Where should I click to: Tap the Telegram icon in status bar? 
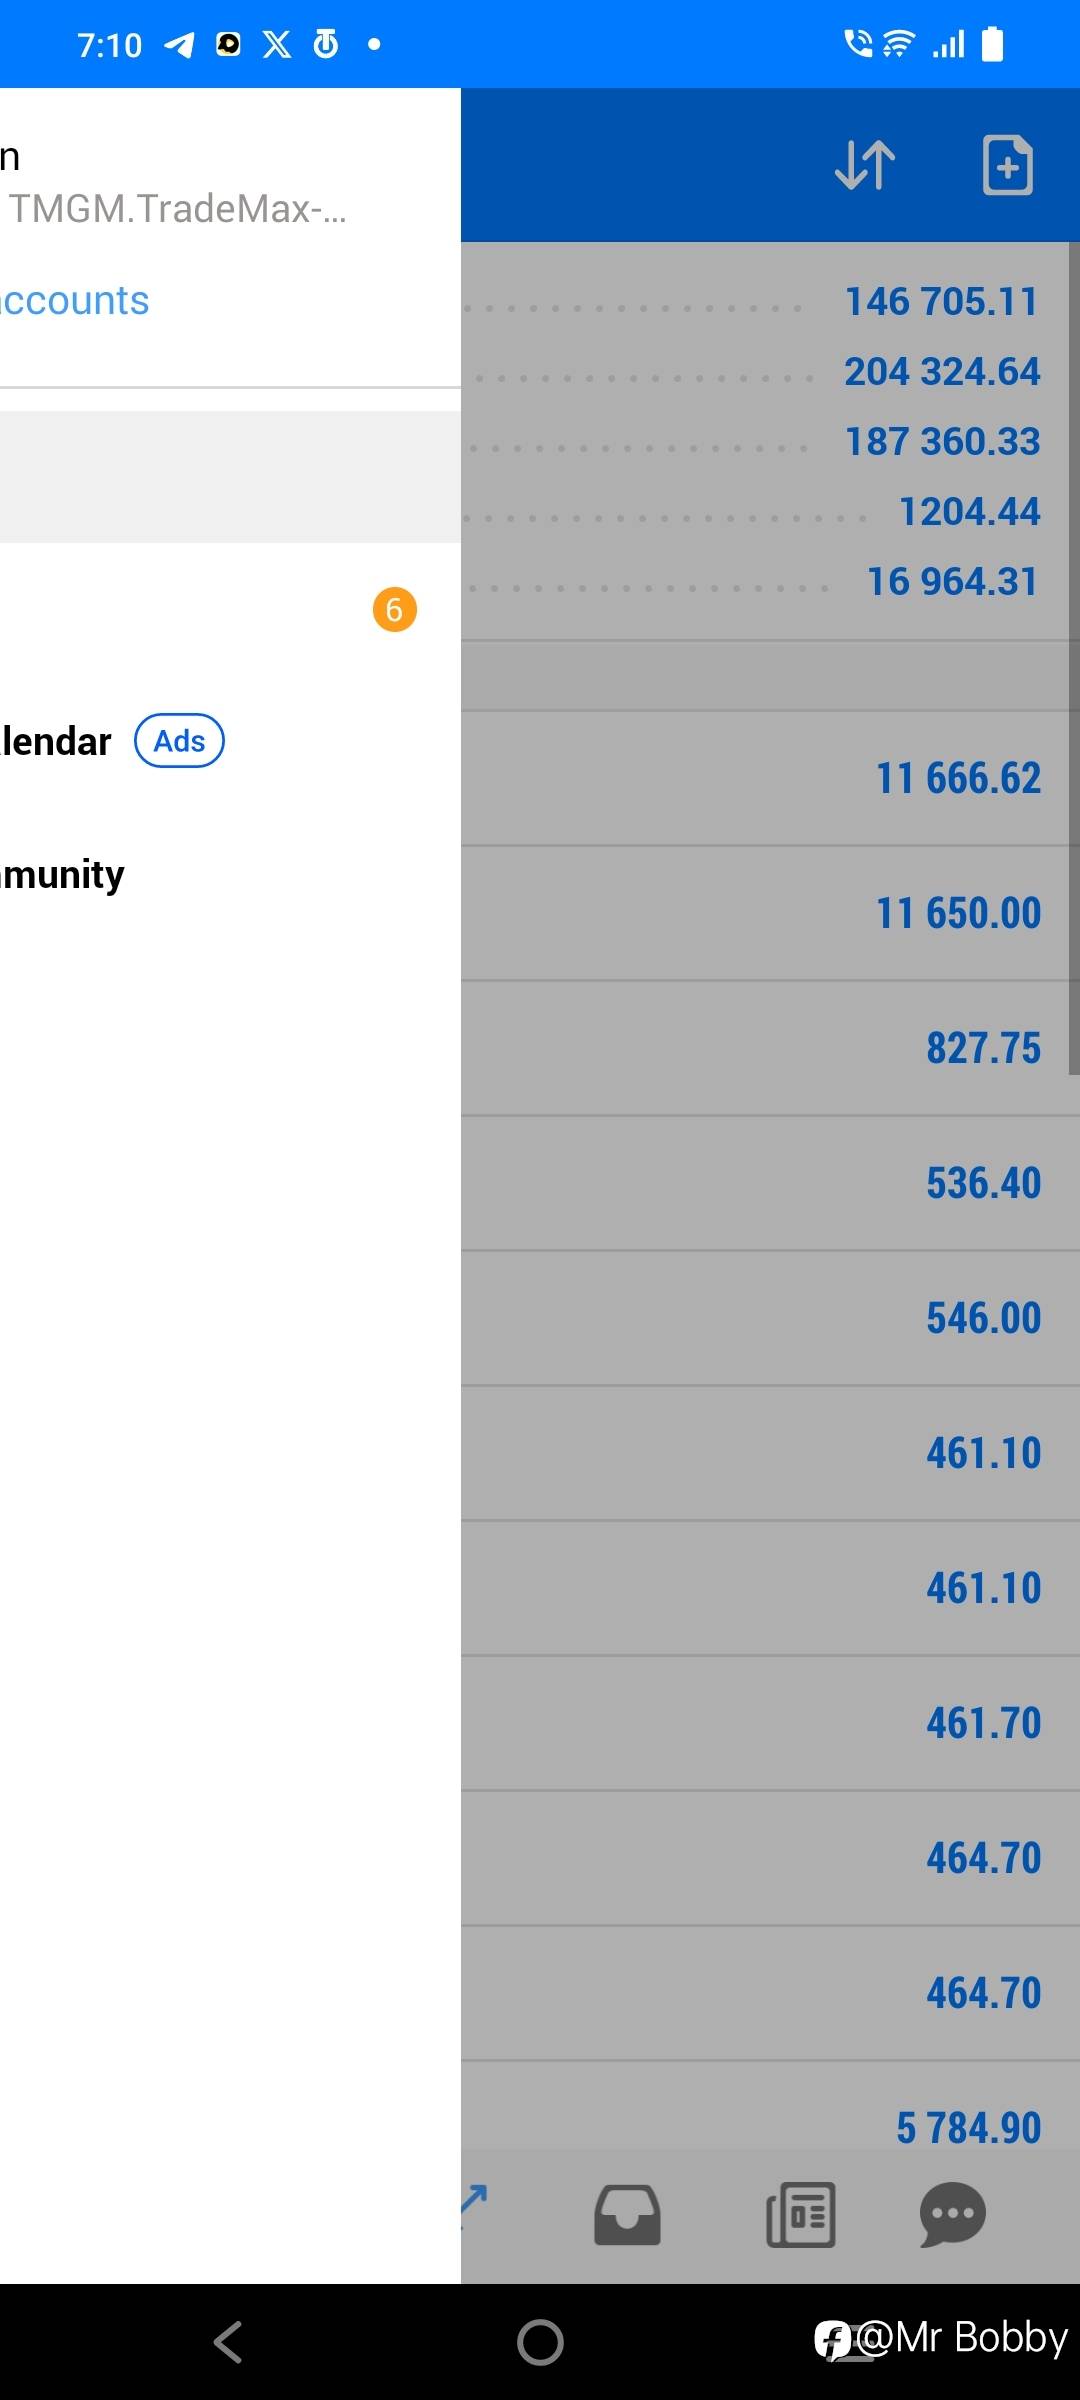point(179,45)
